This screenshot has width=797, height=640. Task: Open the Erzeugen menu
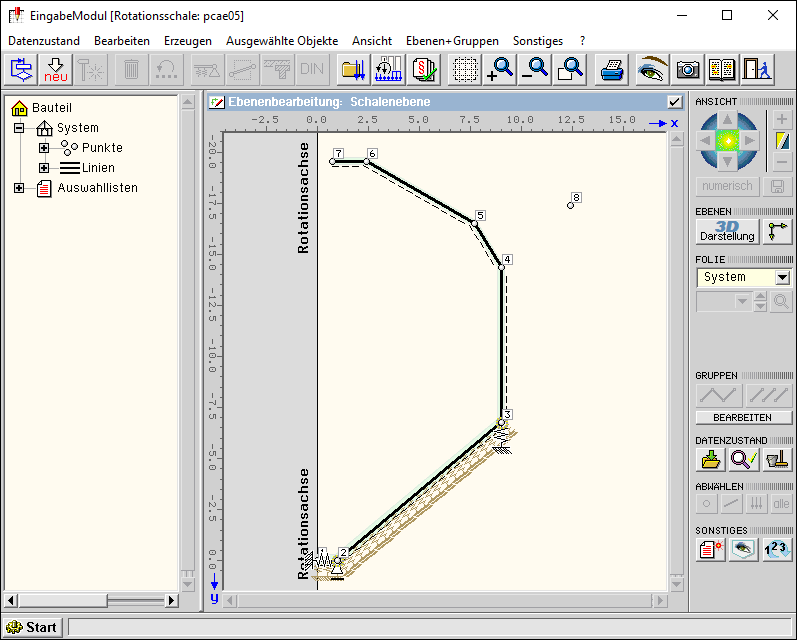(x=188, y=41)
